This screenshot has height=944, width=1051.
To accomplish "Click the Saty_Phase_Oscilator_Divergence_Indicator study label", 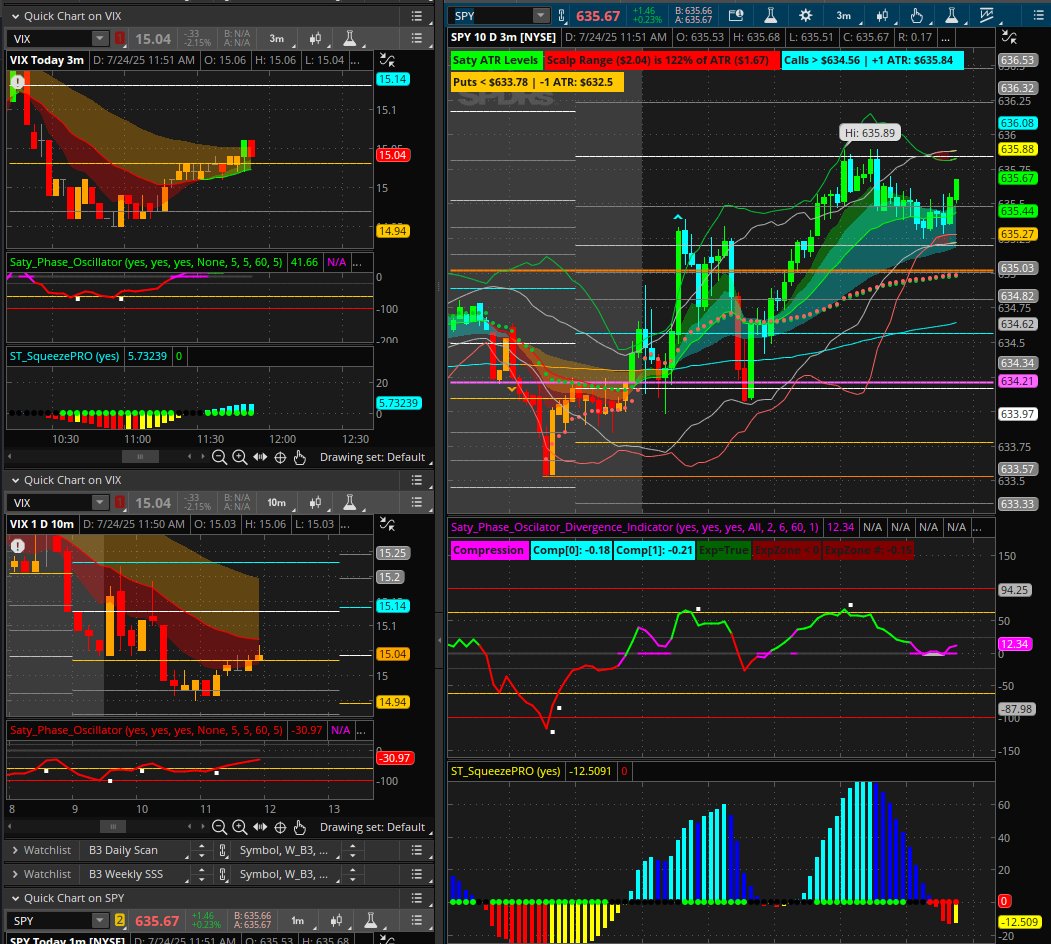I will (634, 528).
